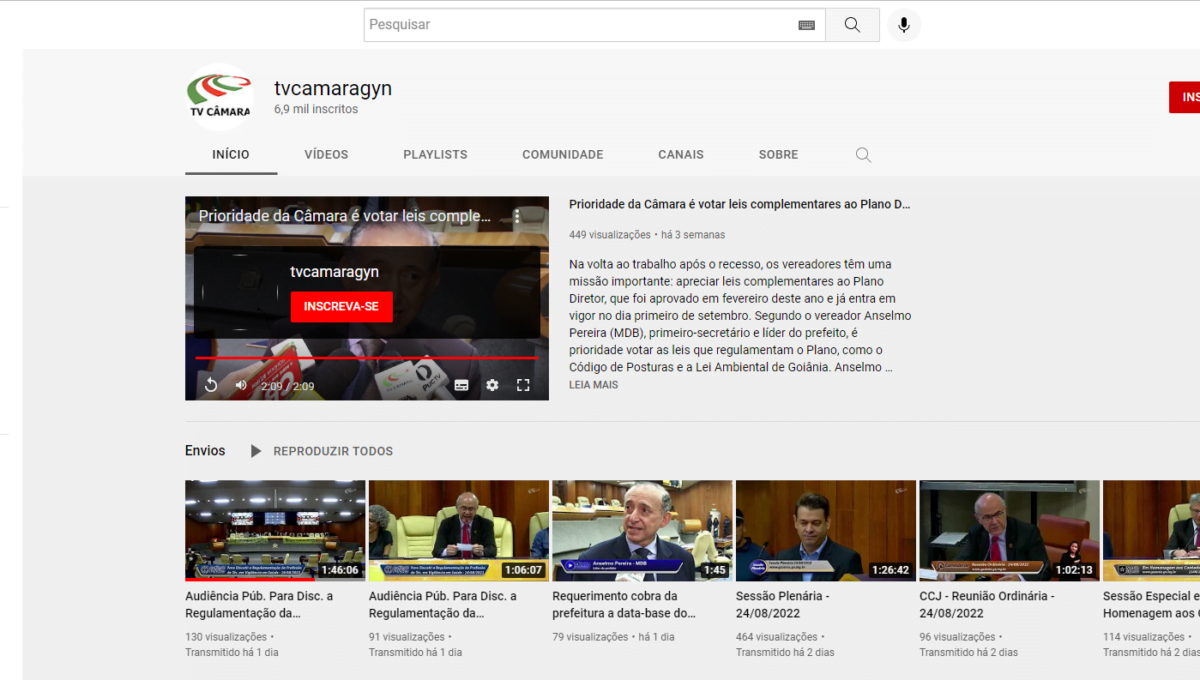Switch the player to fullscreen
Image resolution: width=1200 pixels, height=680 pixels.
(x=523, y=385)
